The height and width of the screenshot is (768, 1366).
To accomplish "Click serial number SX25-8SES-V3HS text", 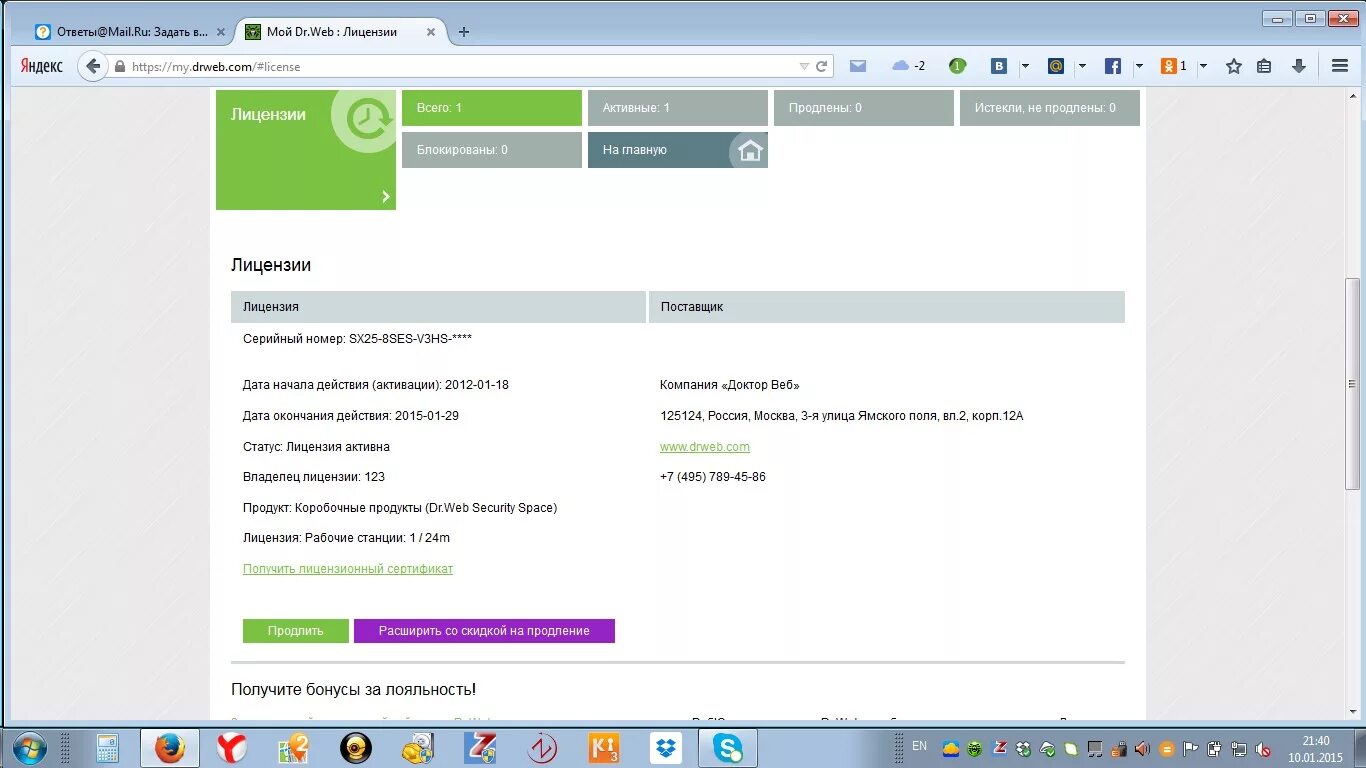I will click(410, 339).
